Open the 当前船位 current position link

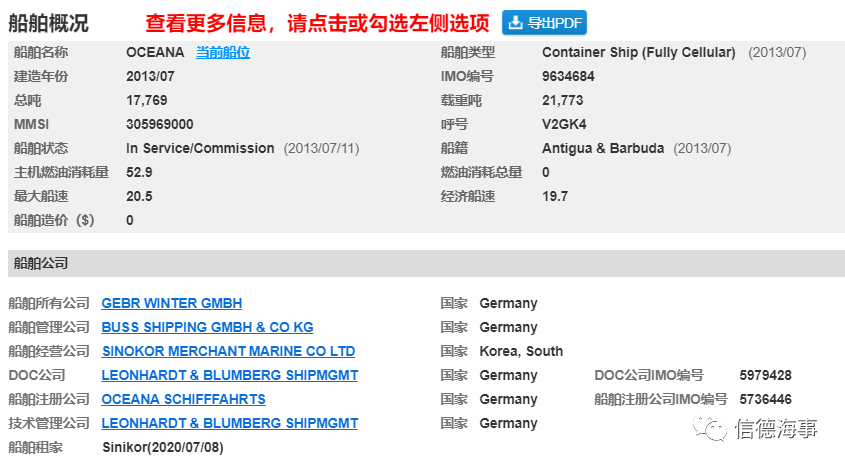coord(223,52)
